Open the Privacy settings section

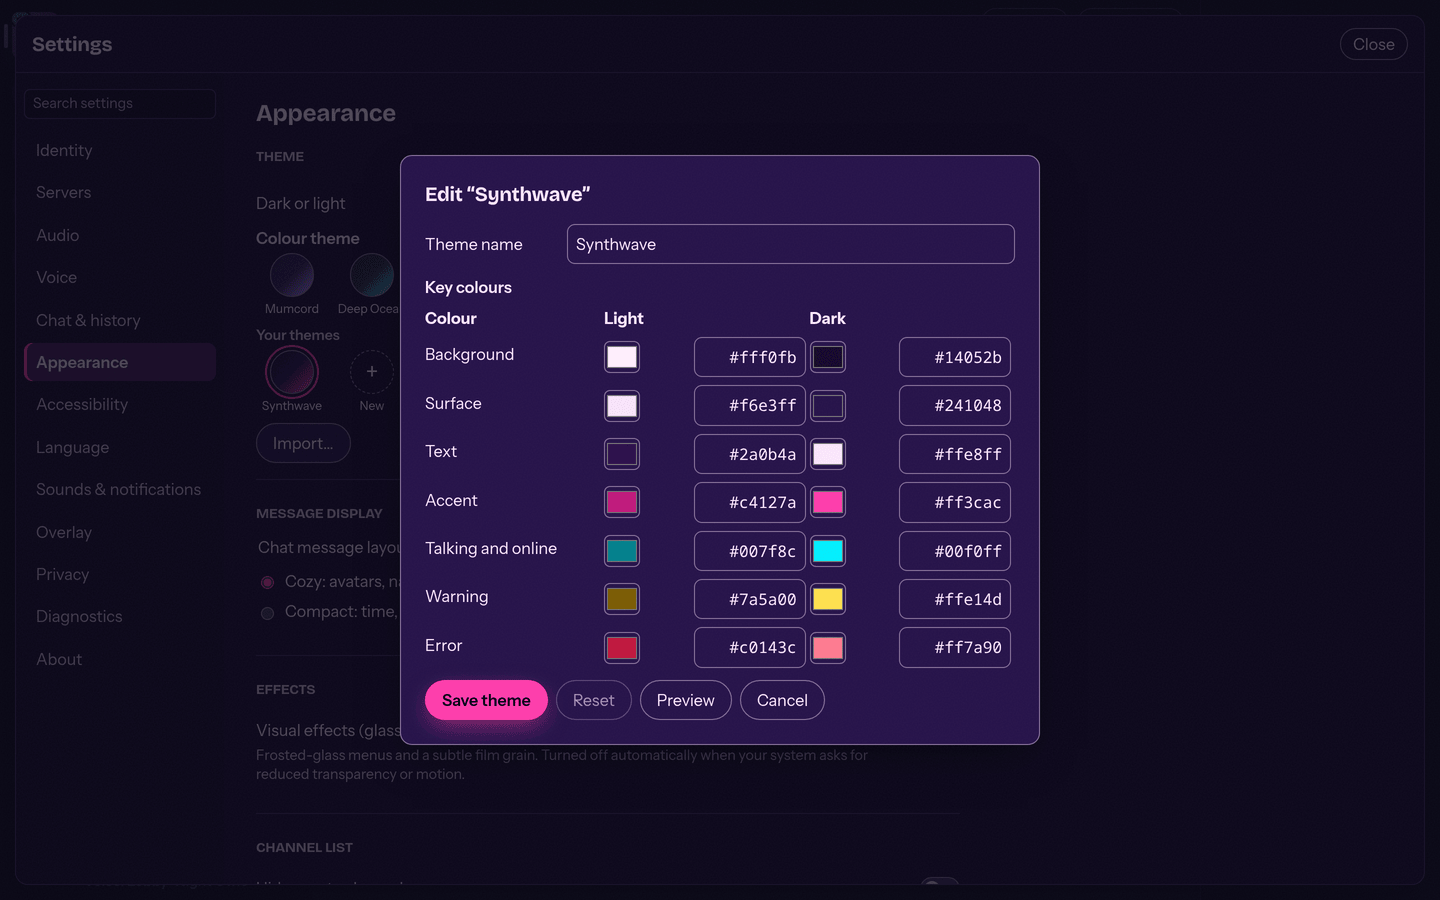click(120, 575)
